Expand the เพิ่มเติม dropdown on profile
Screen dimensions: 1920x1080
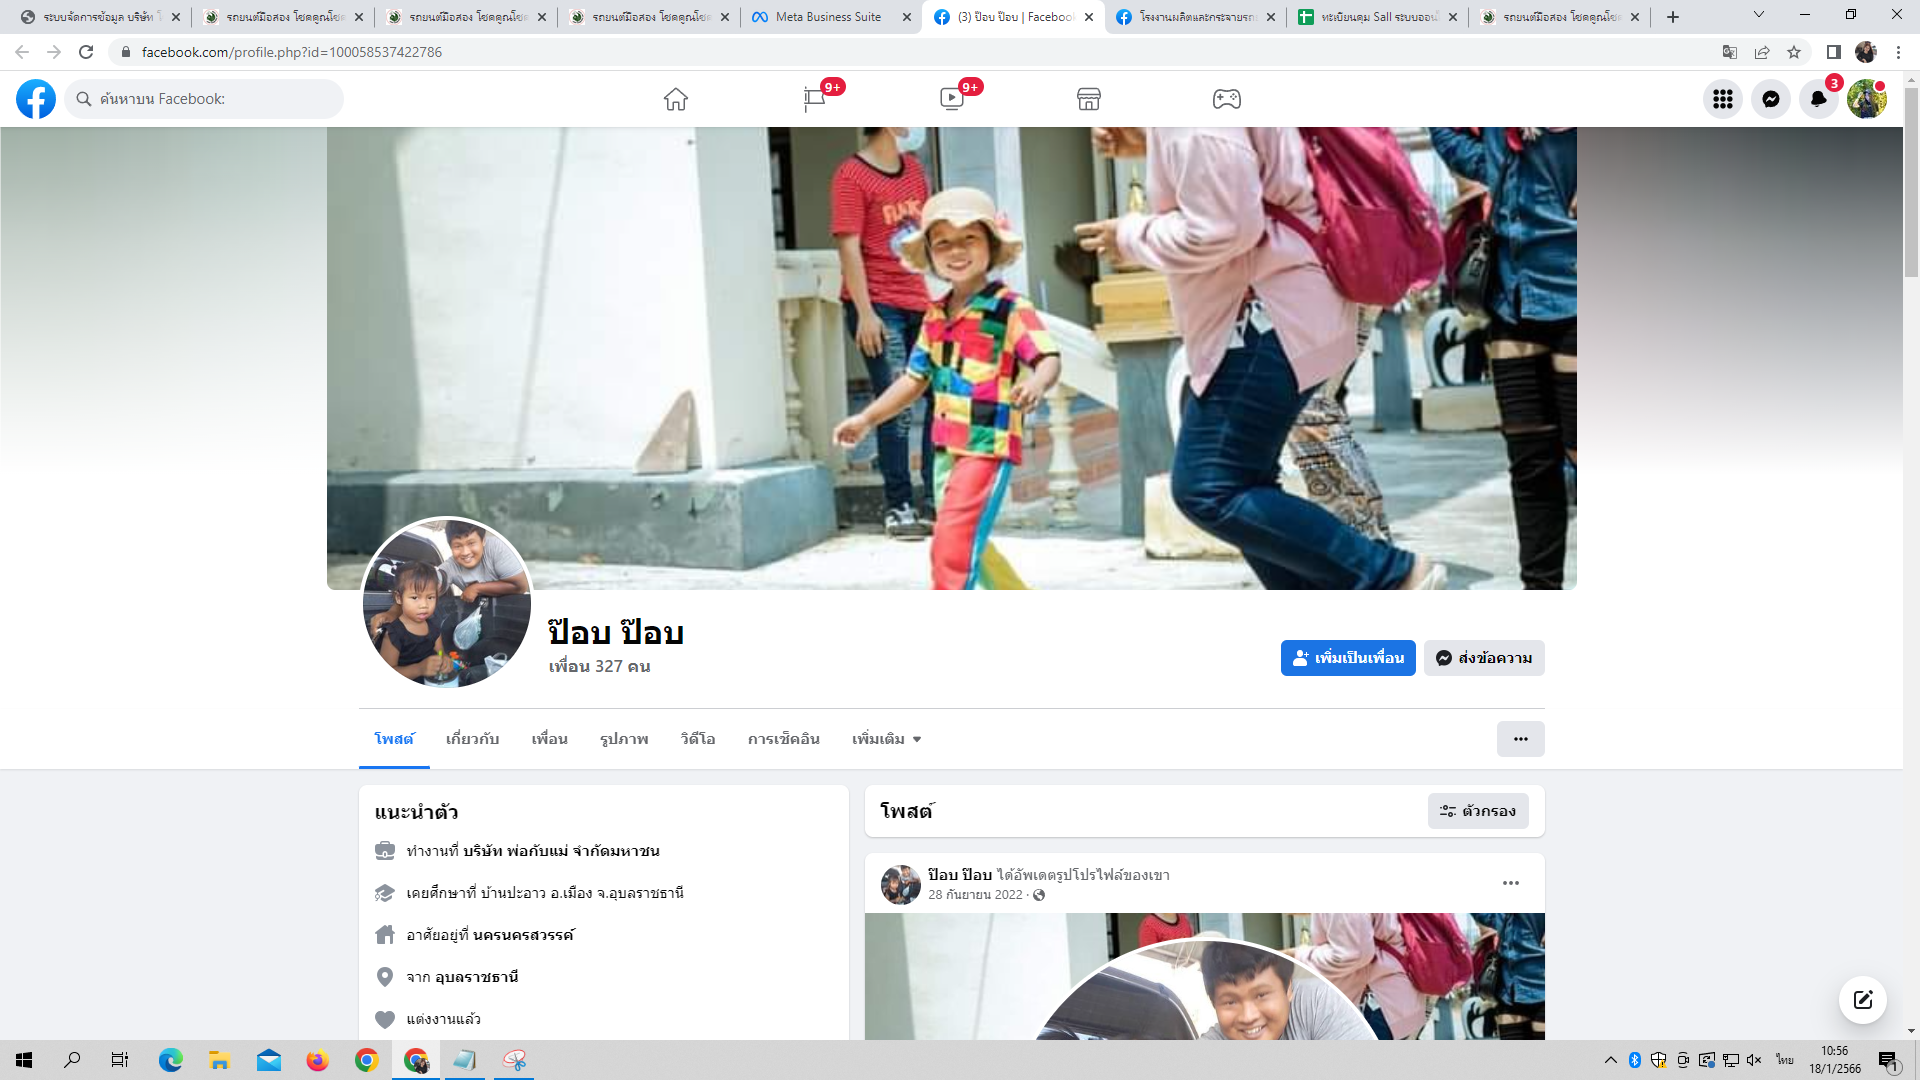coord(886,739)
